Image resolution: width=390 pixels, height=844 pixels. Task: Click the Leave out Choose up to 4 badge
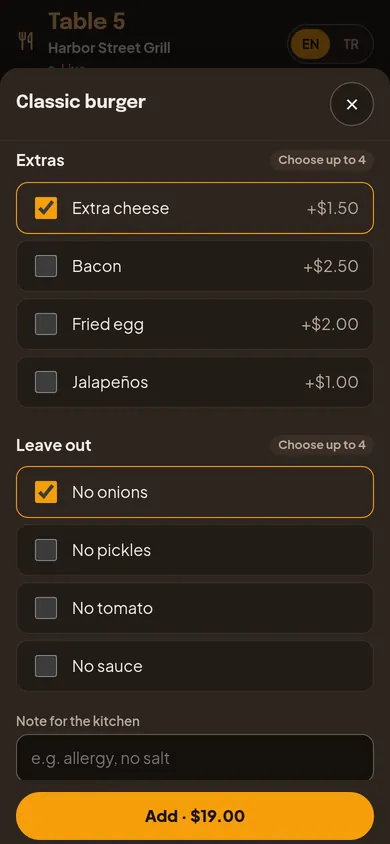322,445
